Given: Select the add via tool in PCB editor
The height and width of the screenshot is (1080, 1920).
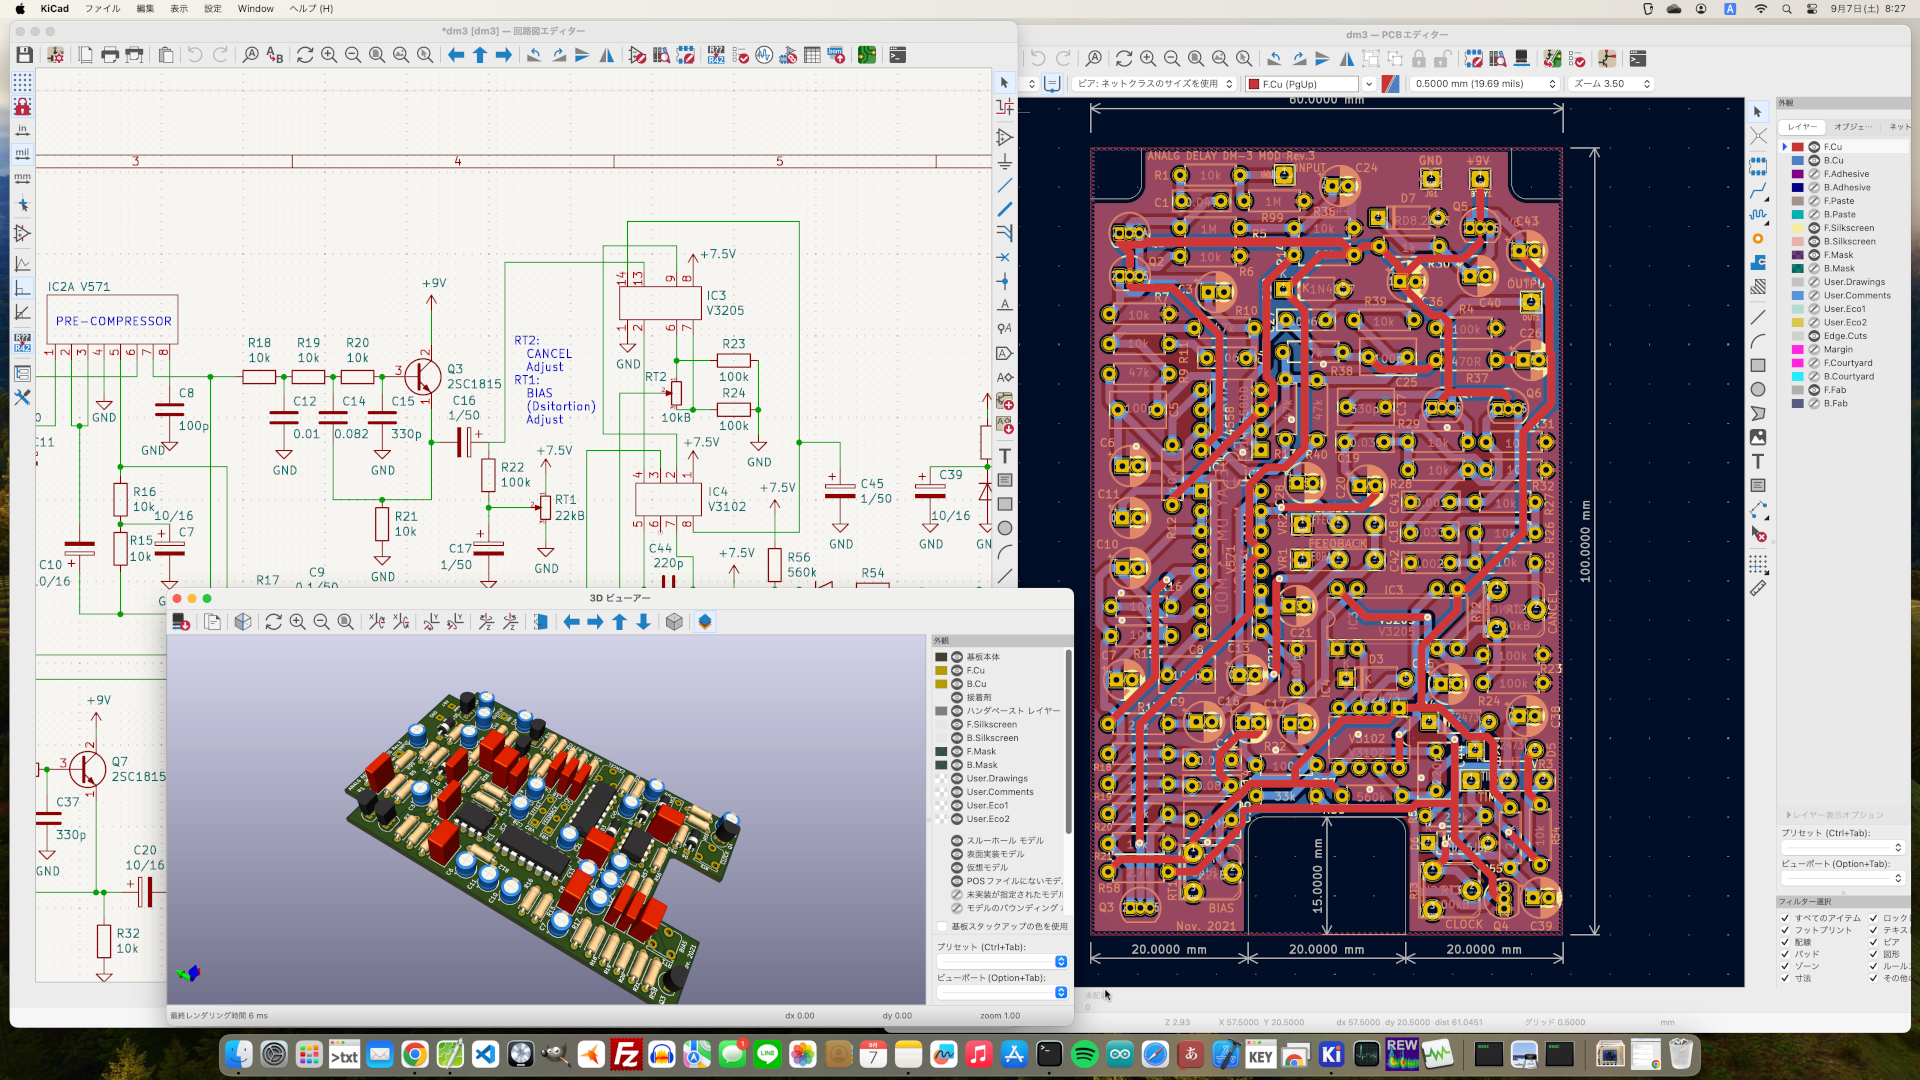Looking at the screenshot, I should coord(1758,238).
